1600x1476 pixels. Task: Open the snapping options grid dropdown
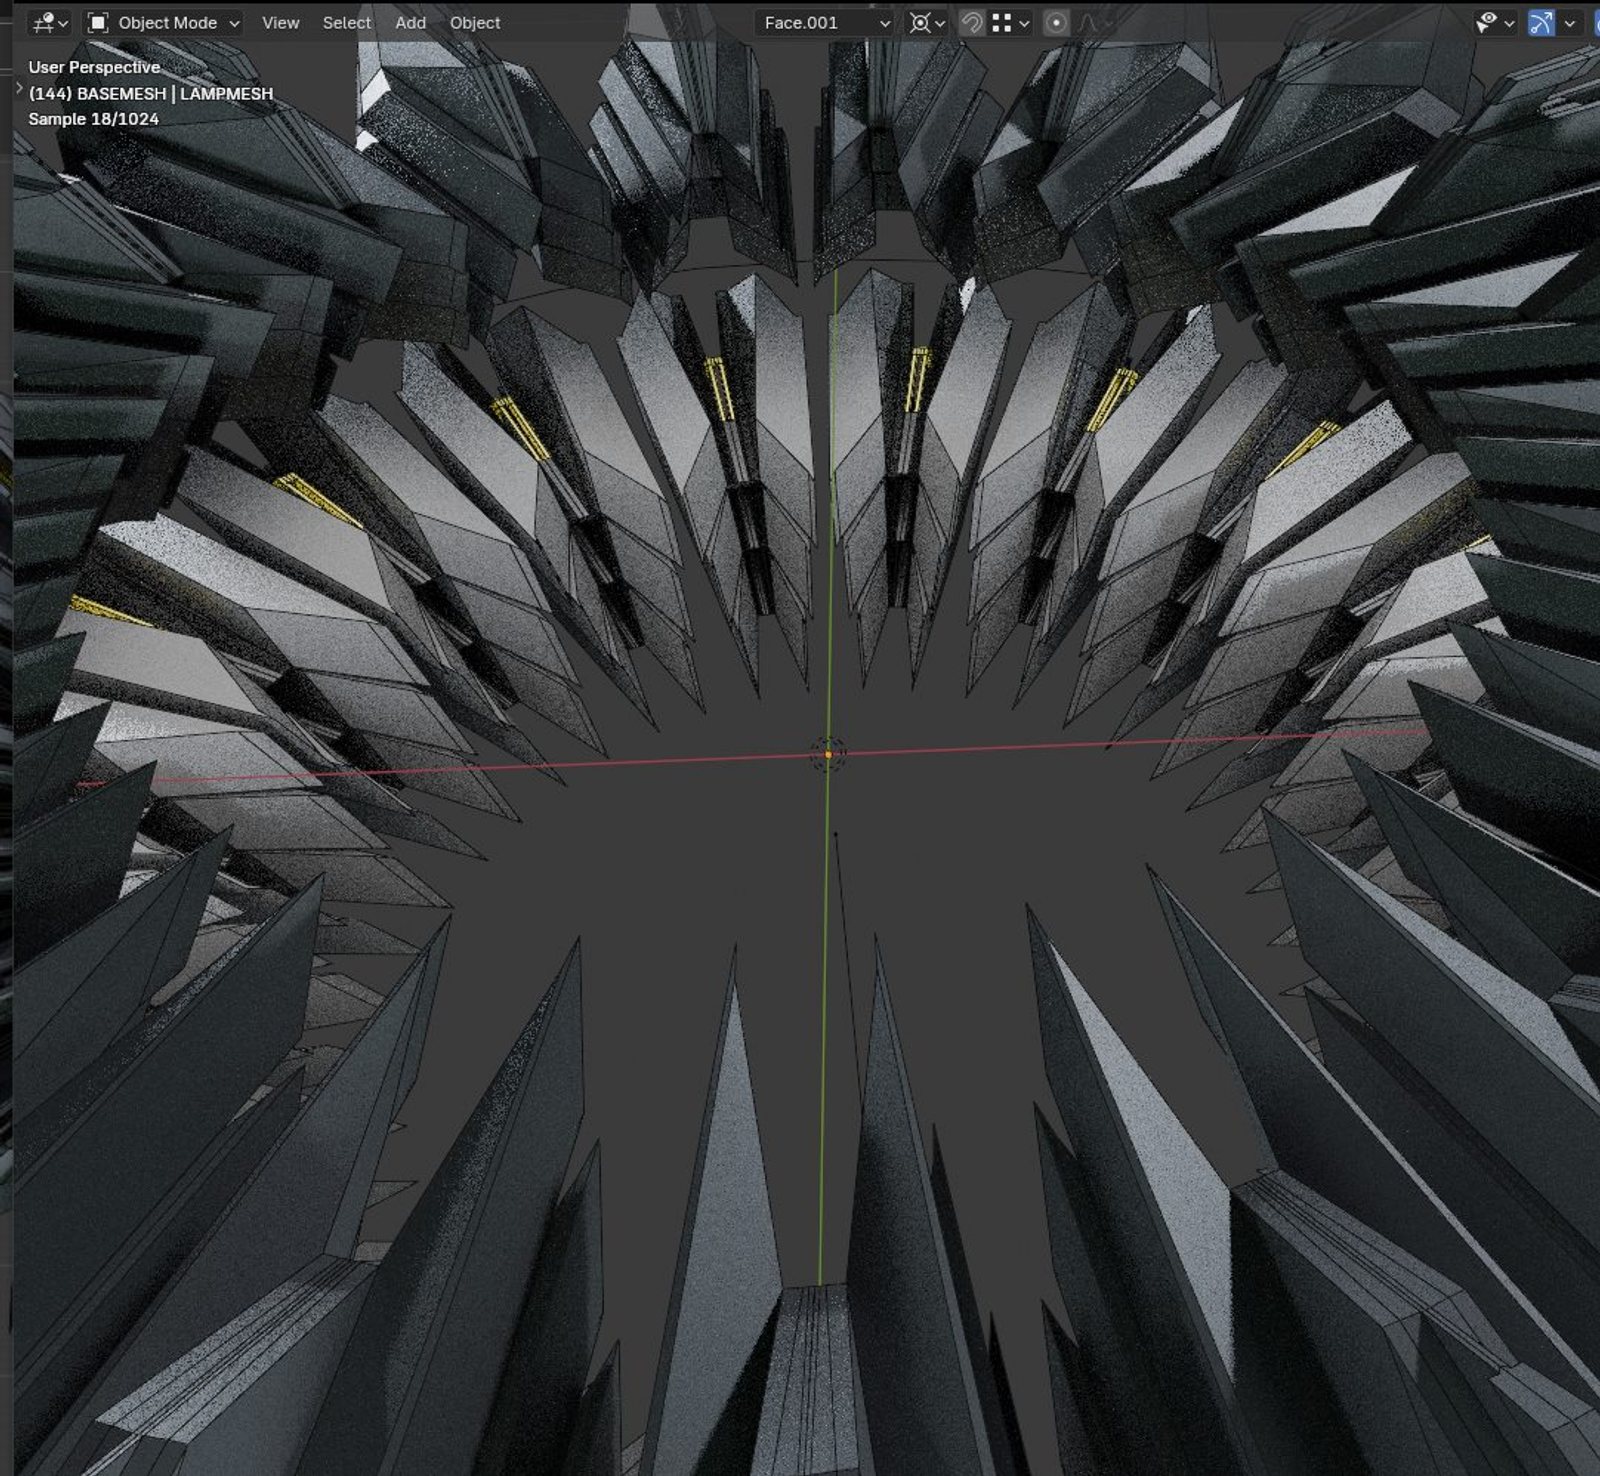coord(1010,22)
